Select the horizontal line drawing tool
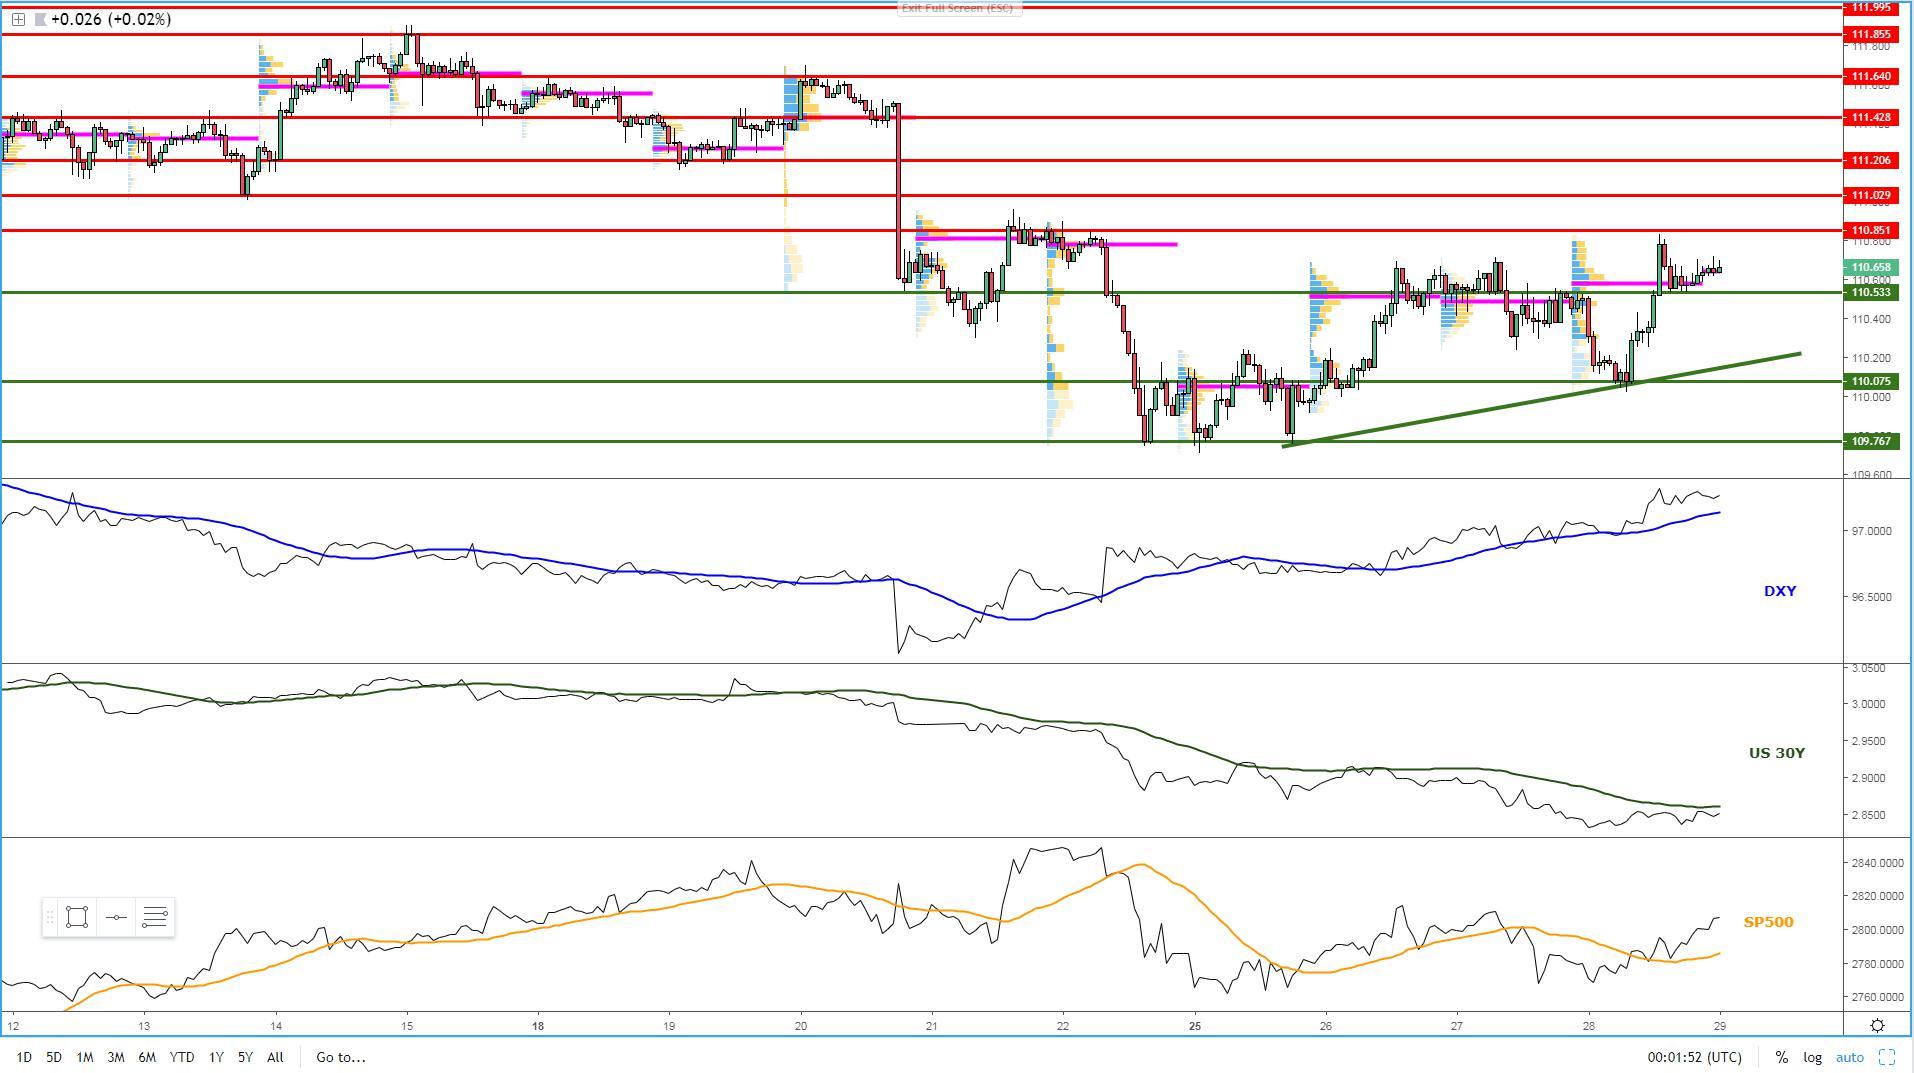The image size is (1914, 1073). pyautogui.click(x=116, y=917)
